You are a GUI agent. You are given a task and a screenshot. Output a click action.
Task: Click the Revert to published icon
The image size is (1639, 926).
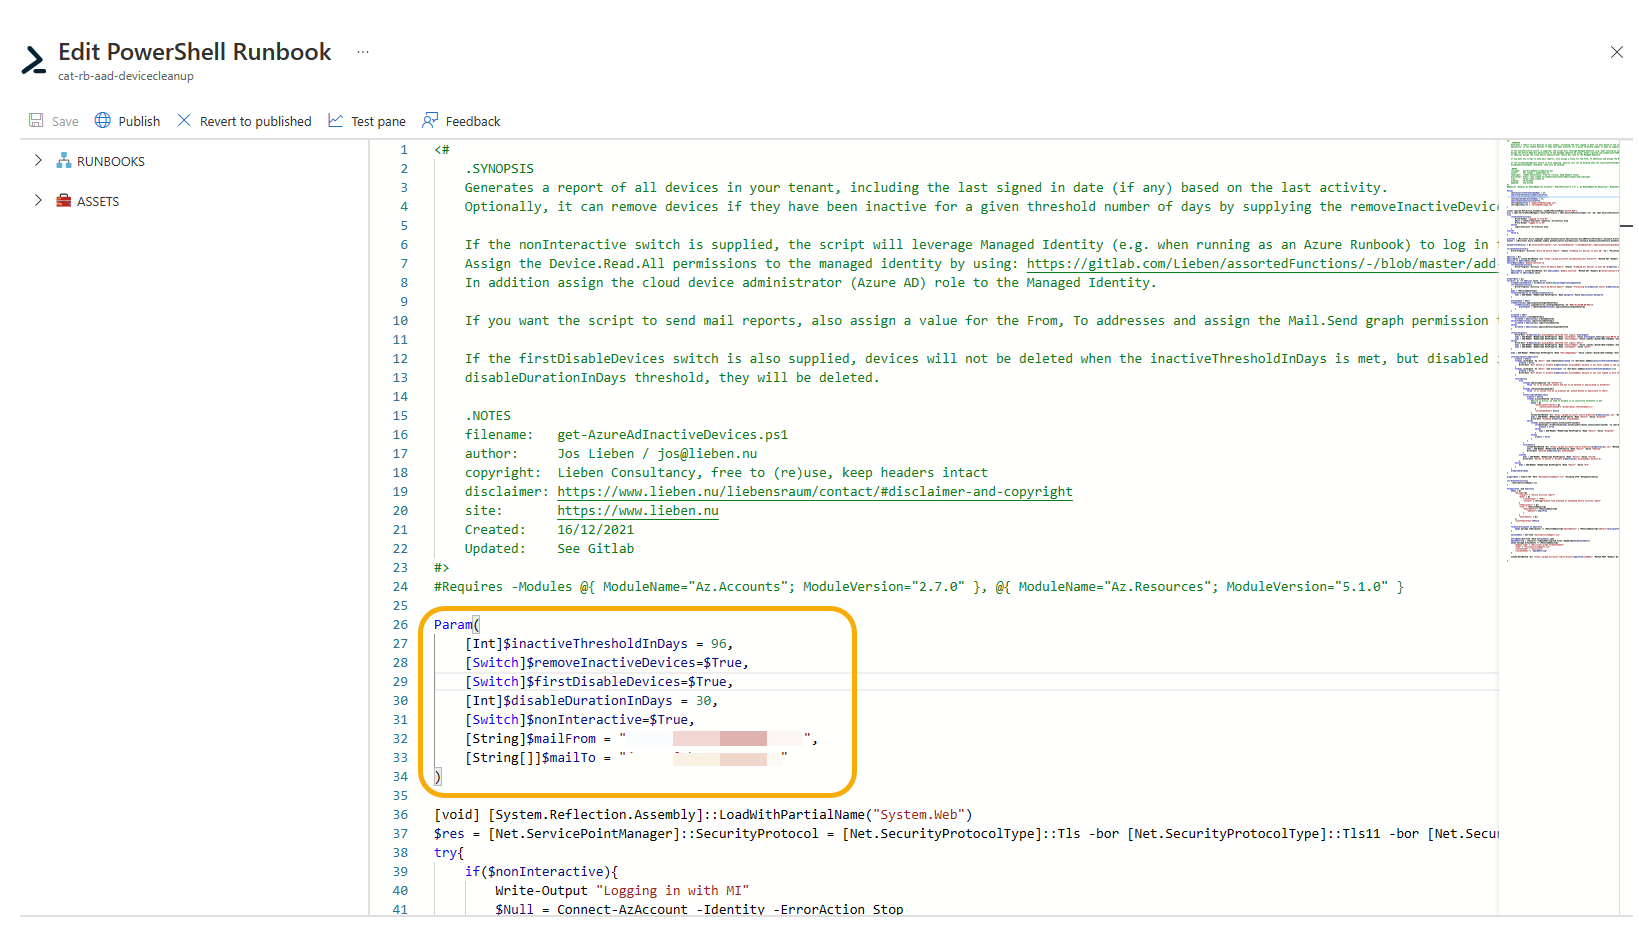(x=185, y=120)
